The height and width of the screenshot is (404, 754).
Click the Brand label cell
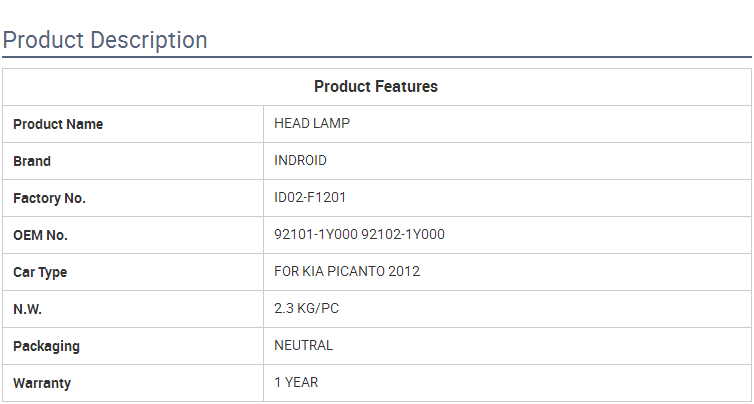pos(32,161)
